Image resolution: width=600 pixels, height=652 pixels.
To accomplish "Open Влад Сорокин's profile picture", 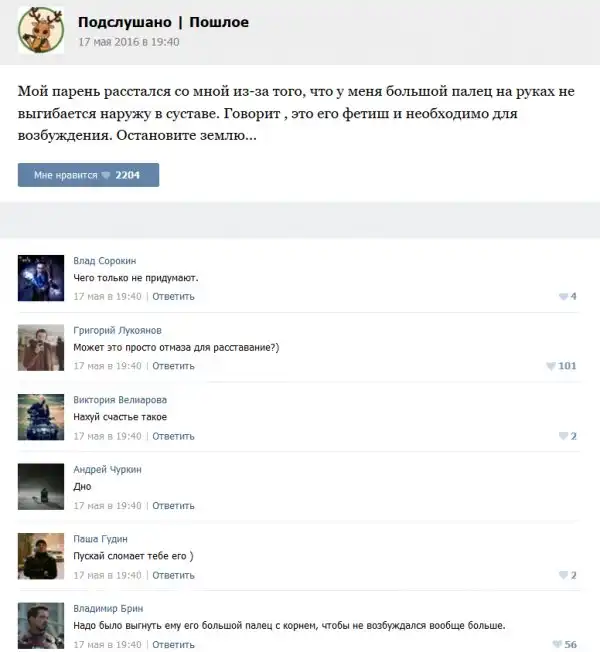I will click(x=41, y=278).
